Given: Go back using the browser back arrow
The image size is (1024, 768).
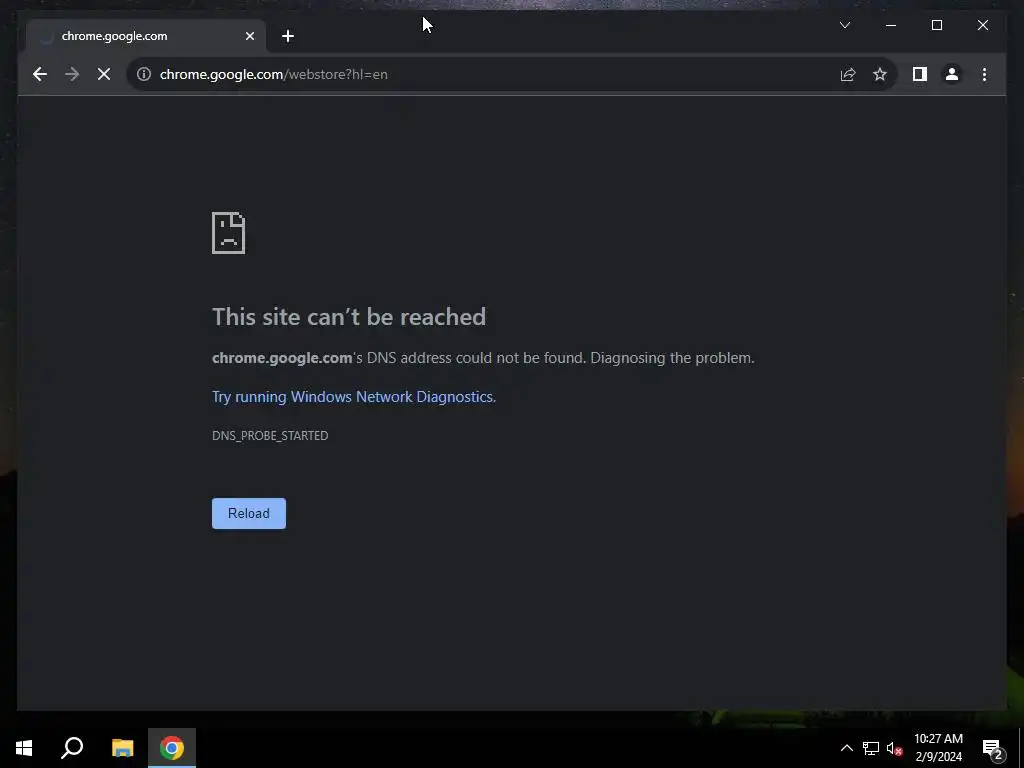Looking at the screenshot, I should point(40,74).
